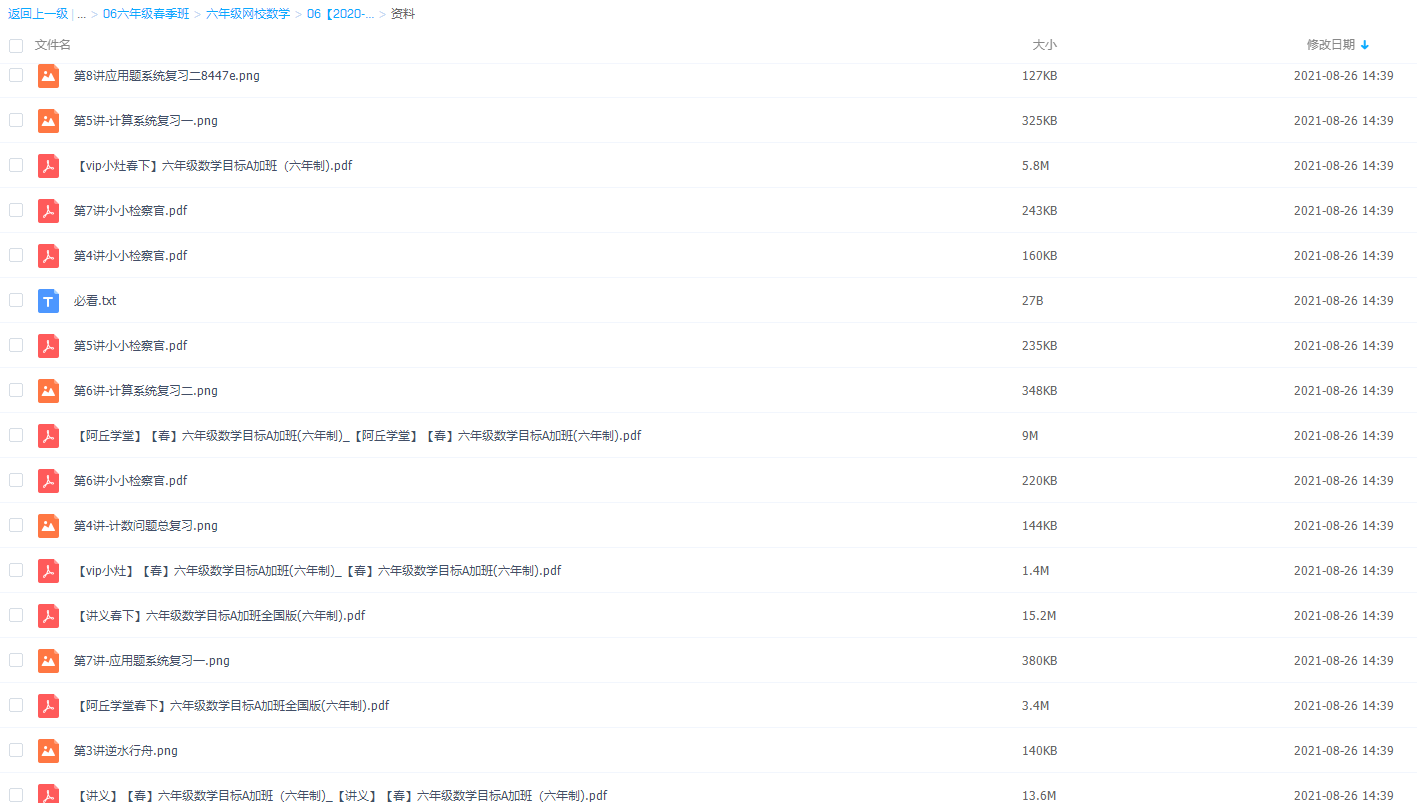Viewport: 1417px width, 803px height.
Task: Sort the file list by 大小 column
Action: pyautogui.click(x=1044, y=45)
